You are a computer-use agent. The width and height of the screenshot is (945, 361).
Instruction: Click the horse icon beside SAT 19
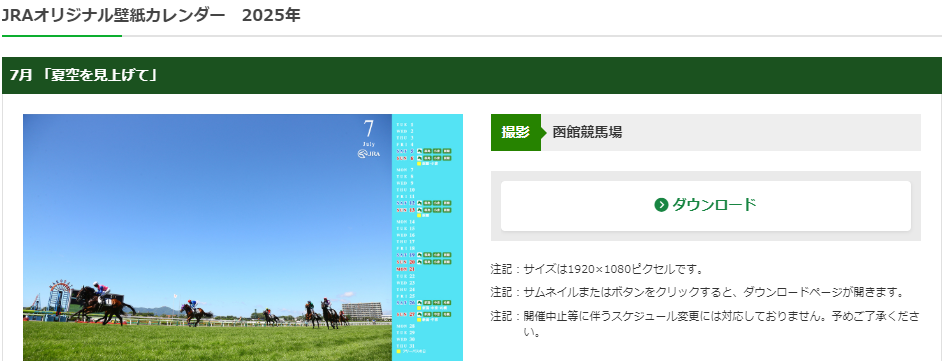point(419,255)
